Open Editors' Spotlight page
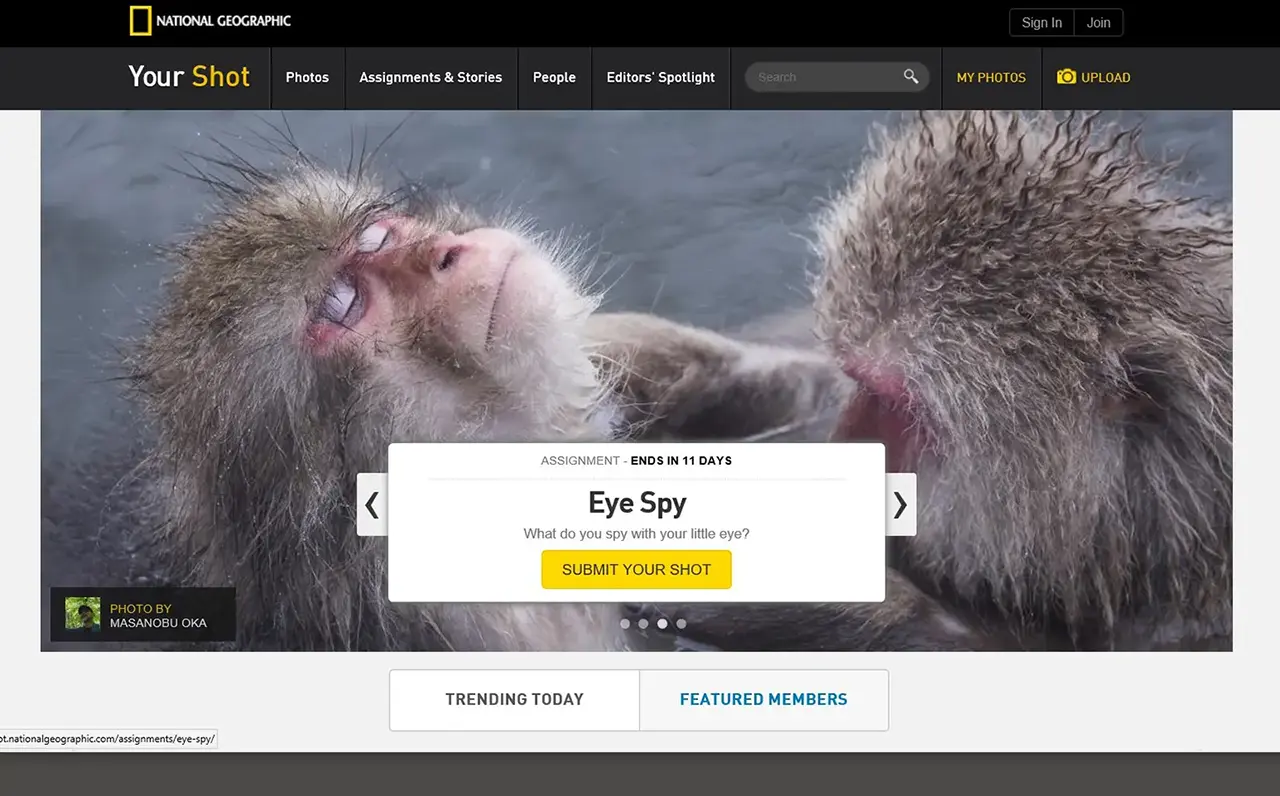Viewport: 1280px width, 796px height. click(661, 77)
